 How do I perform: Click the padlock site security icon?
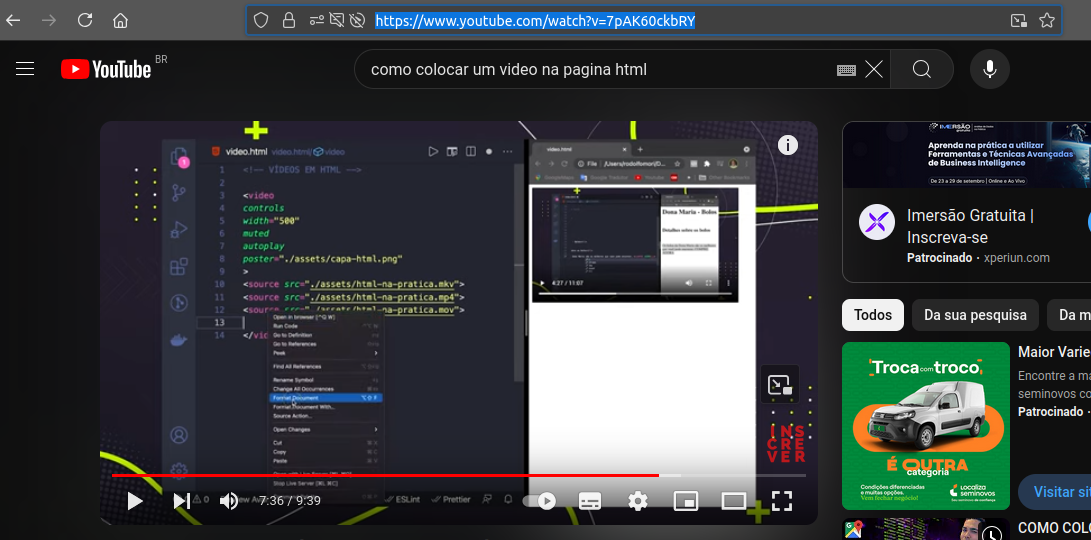tap(289, 21)
